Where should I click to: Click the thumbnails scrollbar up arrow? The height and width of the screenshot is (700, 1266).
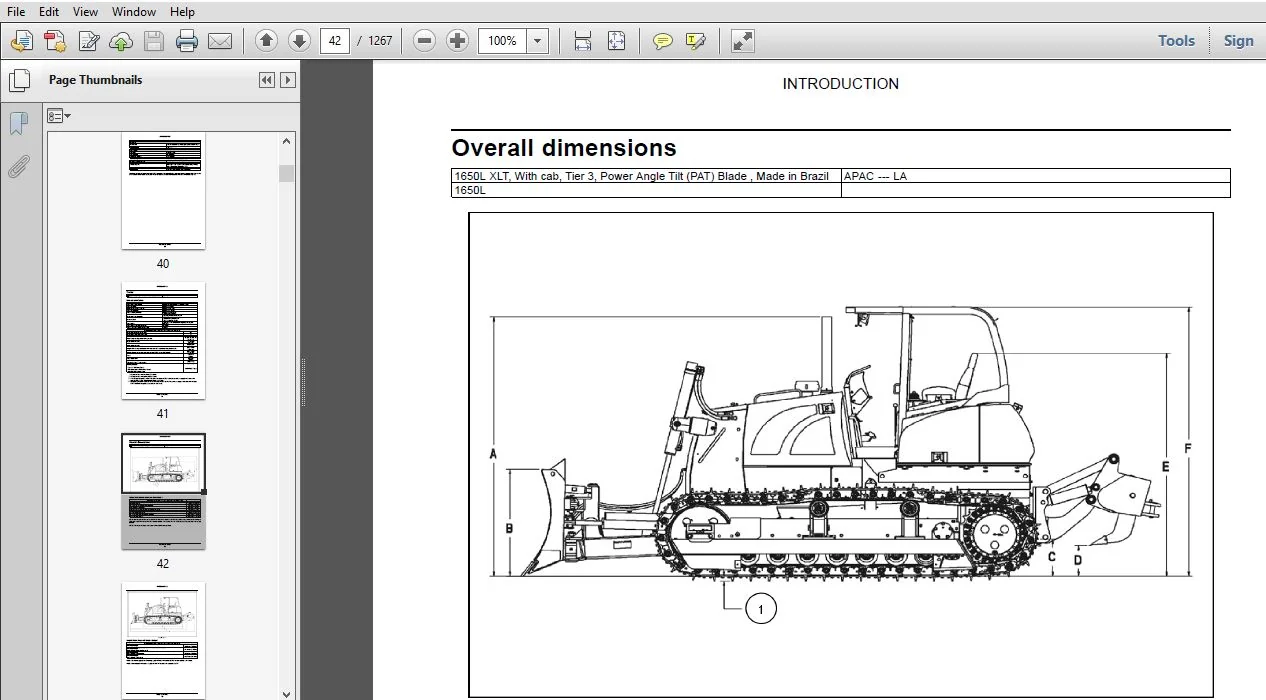[287, 141]
